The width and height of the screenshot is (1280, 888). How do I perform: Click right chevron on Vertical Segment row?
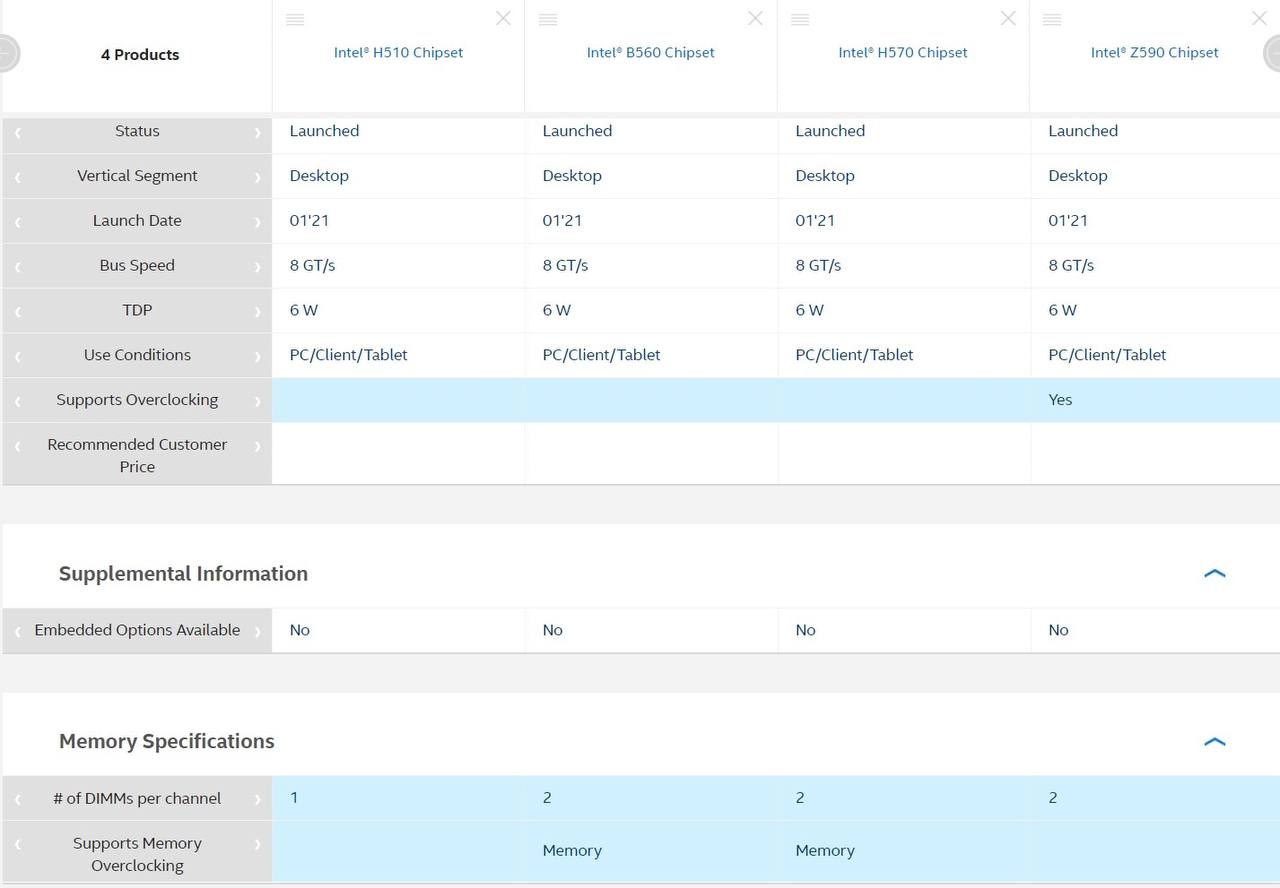coord(257,177)
